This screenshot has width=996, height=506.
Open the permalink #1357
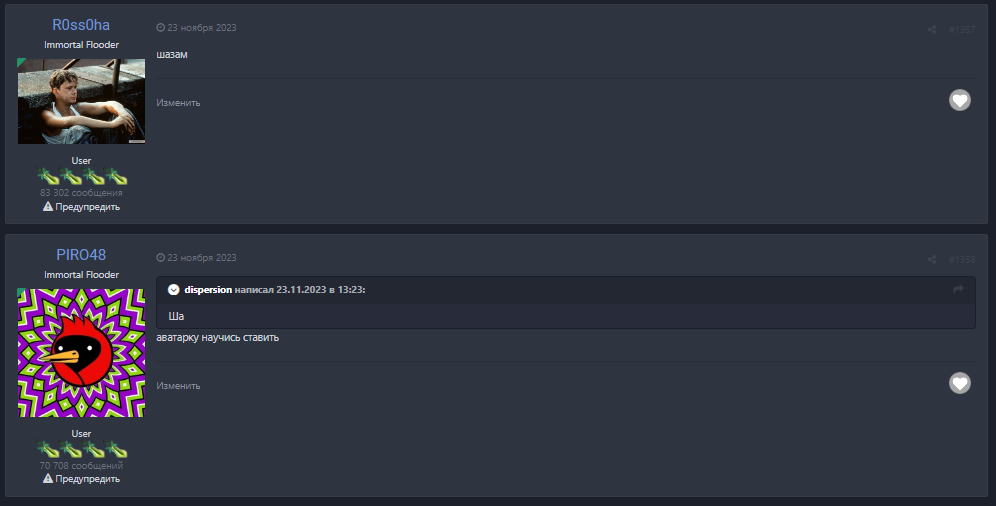coord(962,30)
